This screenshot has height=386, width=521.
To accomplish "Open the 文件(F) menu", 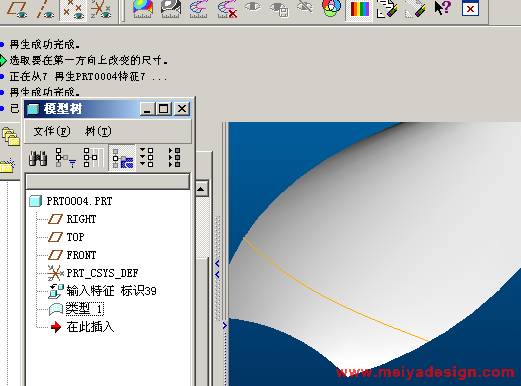I will click(x=52, y=131).
